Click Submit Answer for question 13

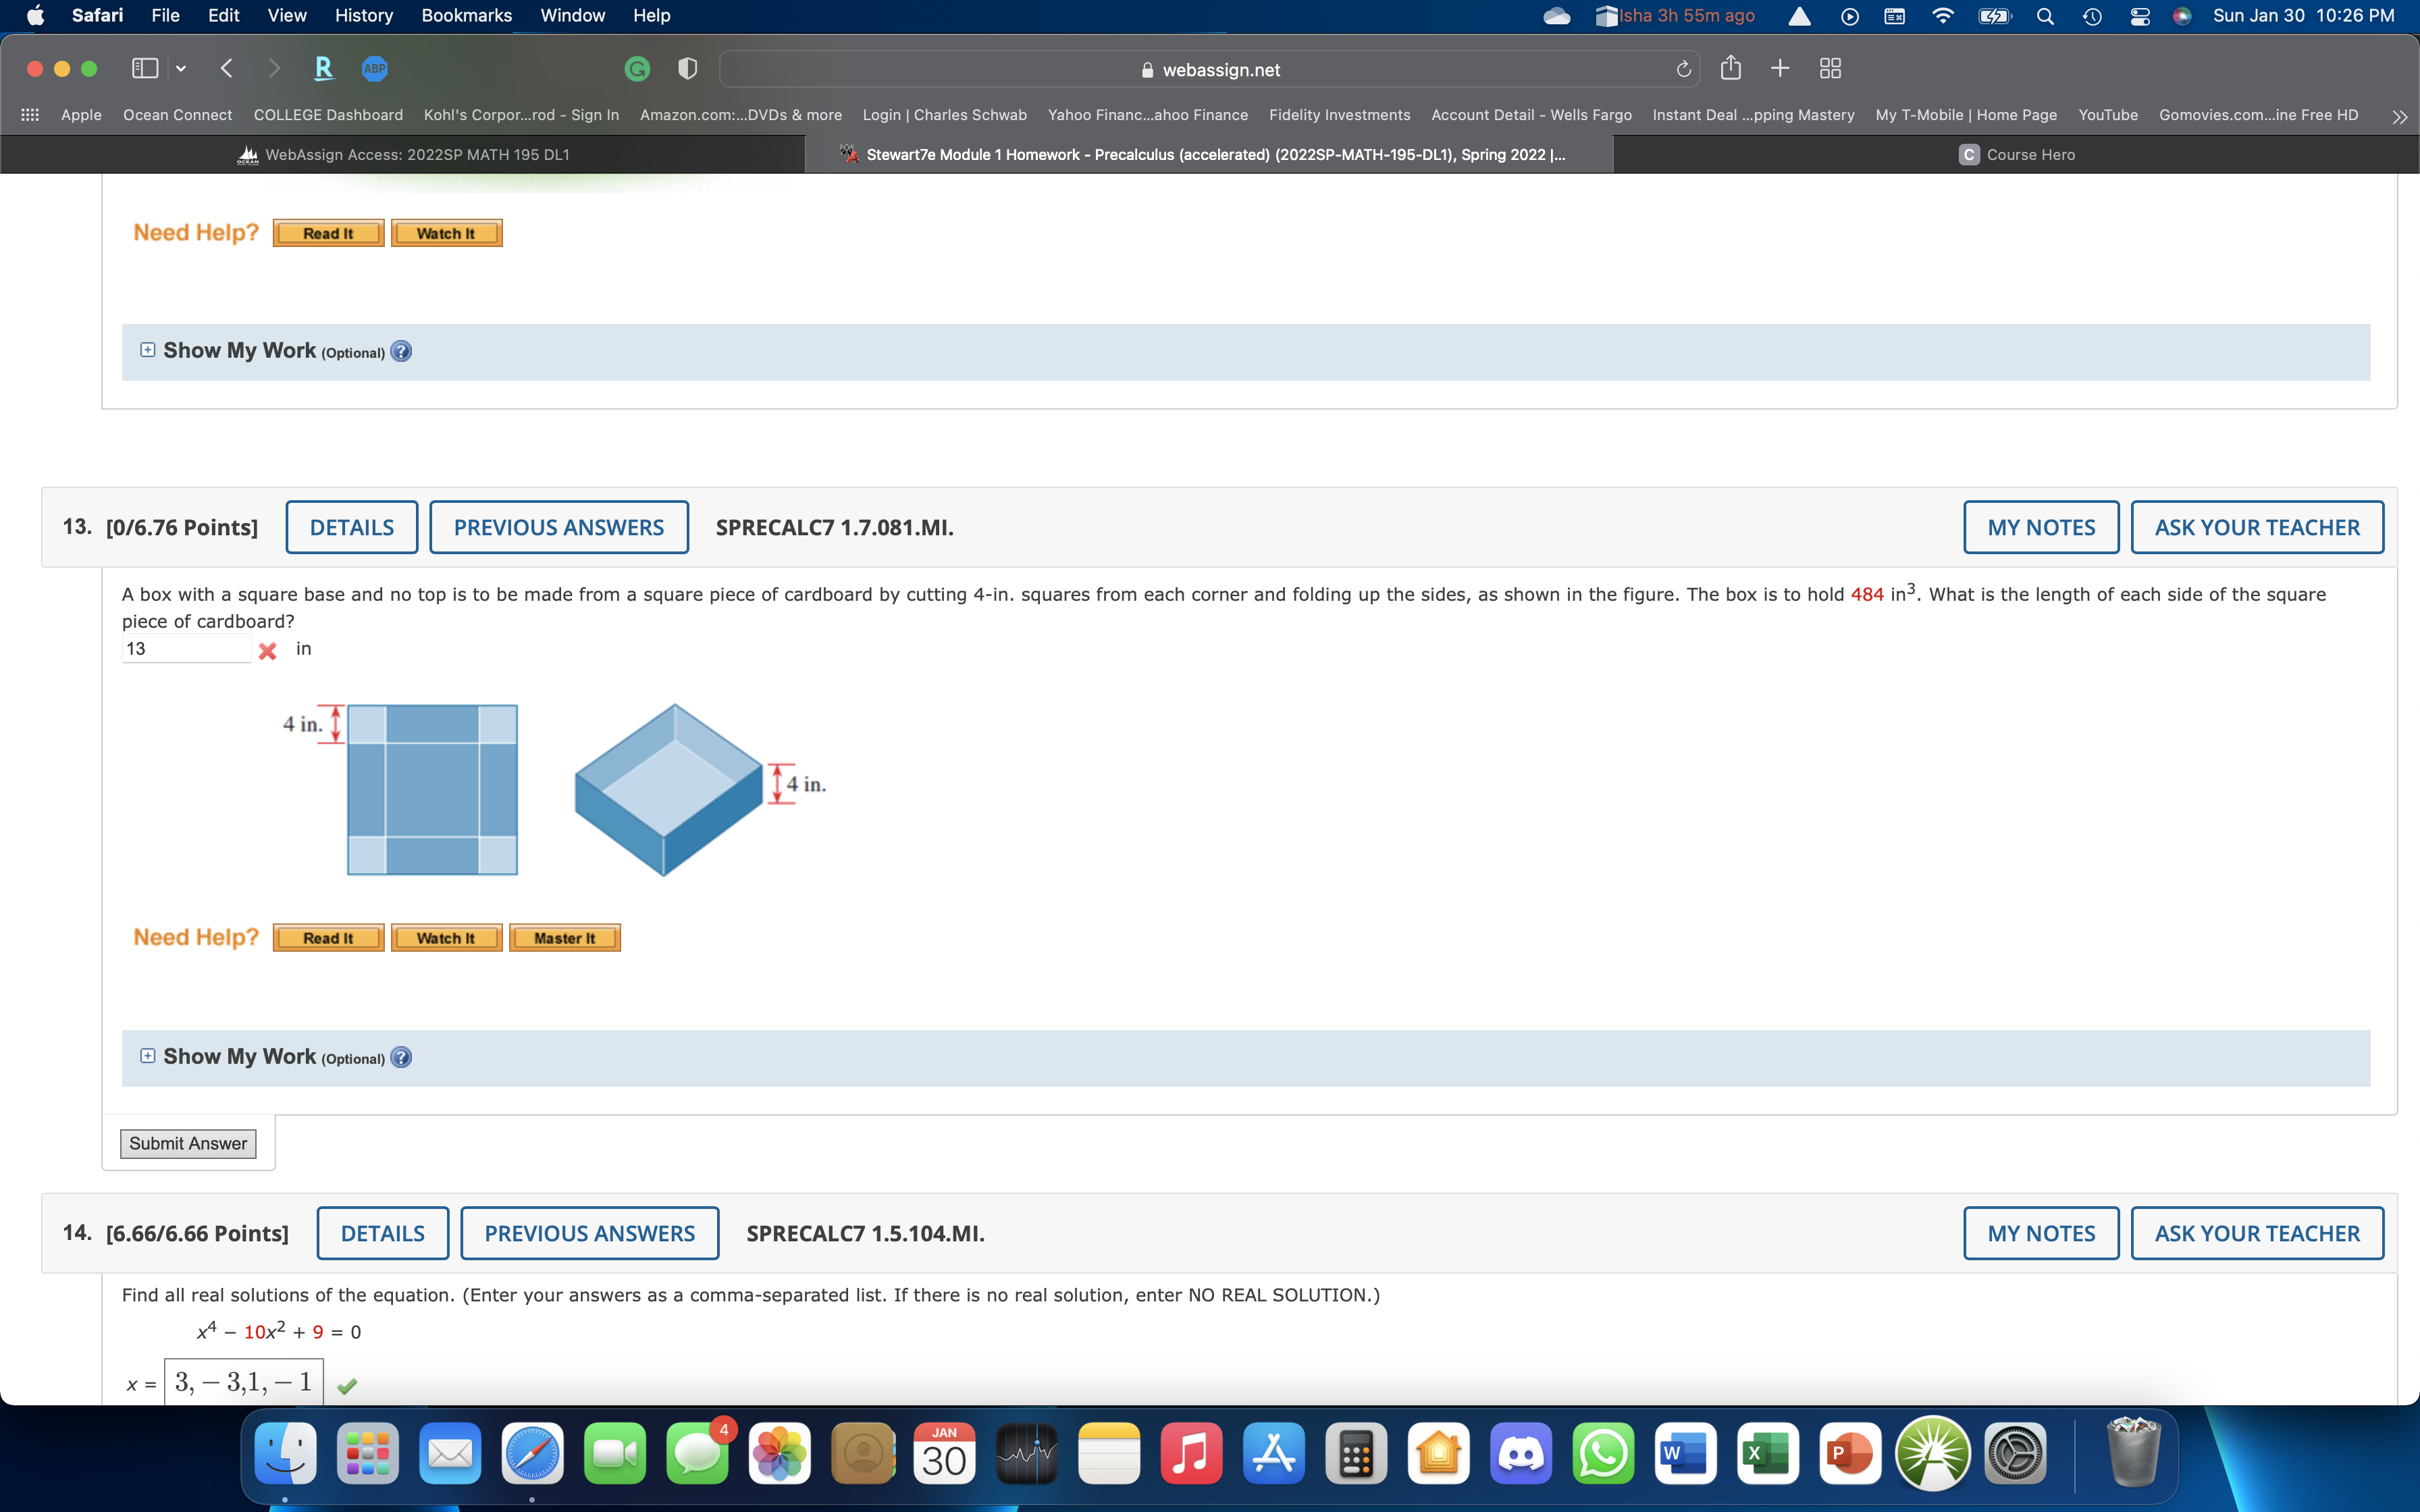(187, 1143)
